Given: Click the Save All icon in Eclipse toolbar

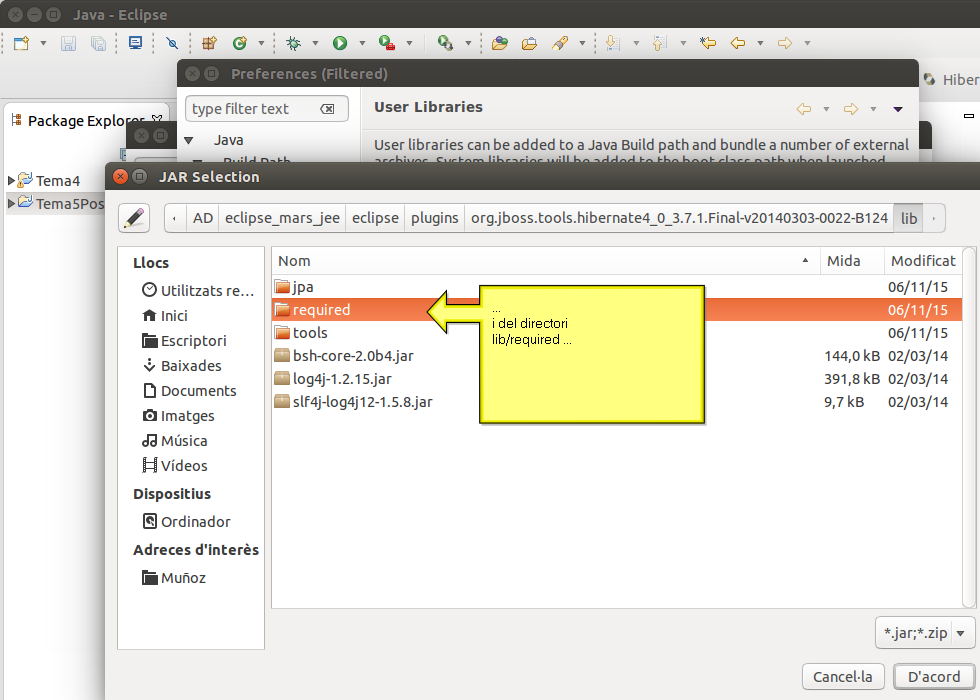Looking at the screenshot, I should pyautogui.click(x=98, y=43).
